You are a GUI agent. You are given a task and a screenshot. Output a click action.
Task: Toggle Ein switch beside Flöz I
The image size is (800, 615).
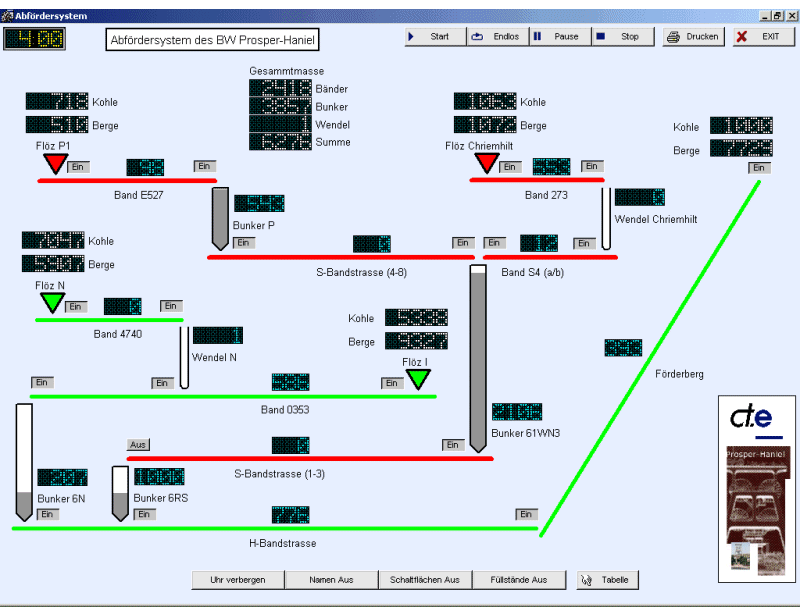[392, 383]
